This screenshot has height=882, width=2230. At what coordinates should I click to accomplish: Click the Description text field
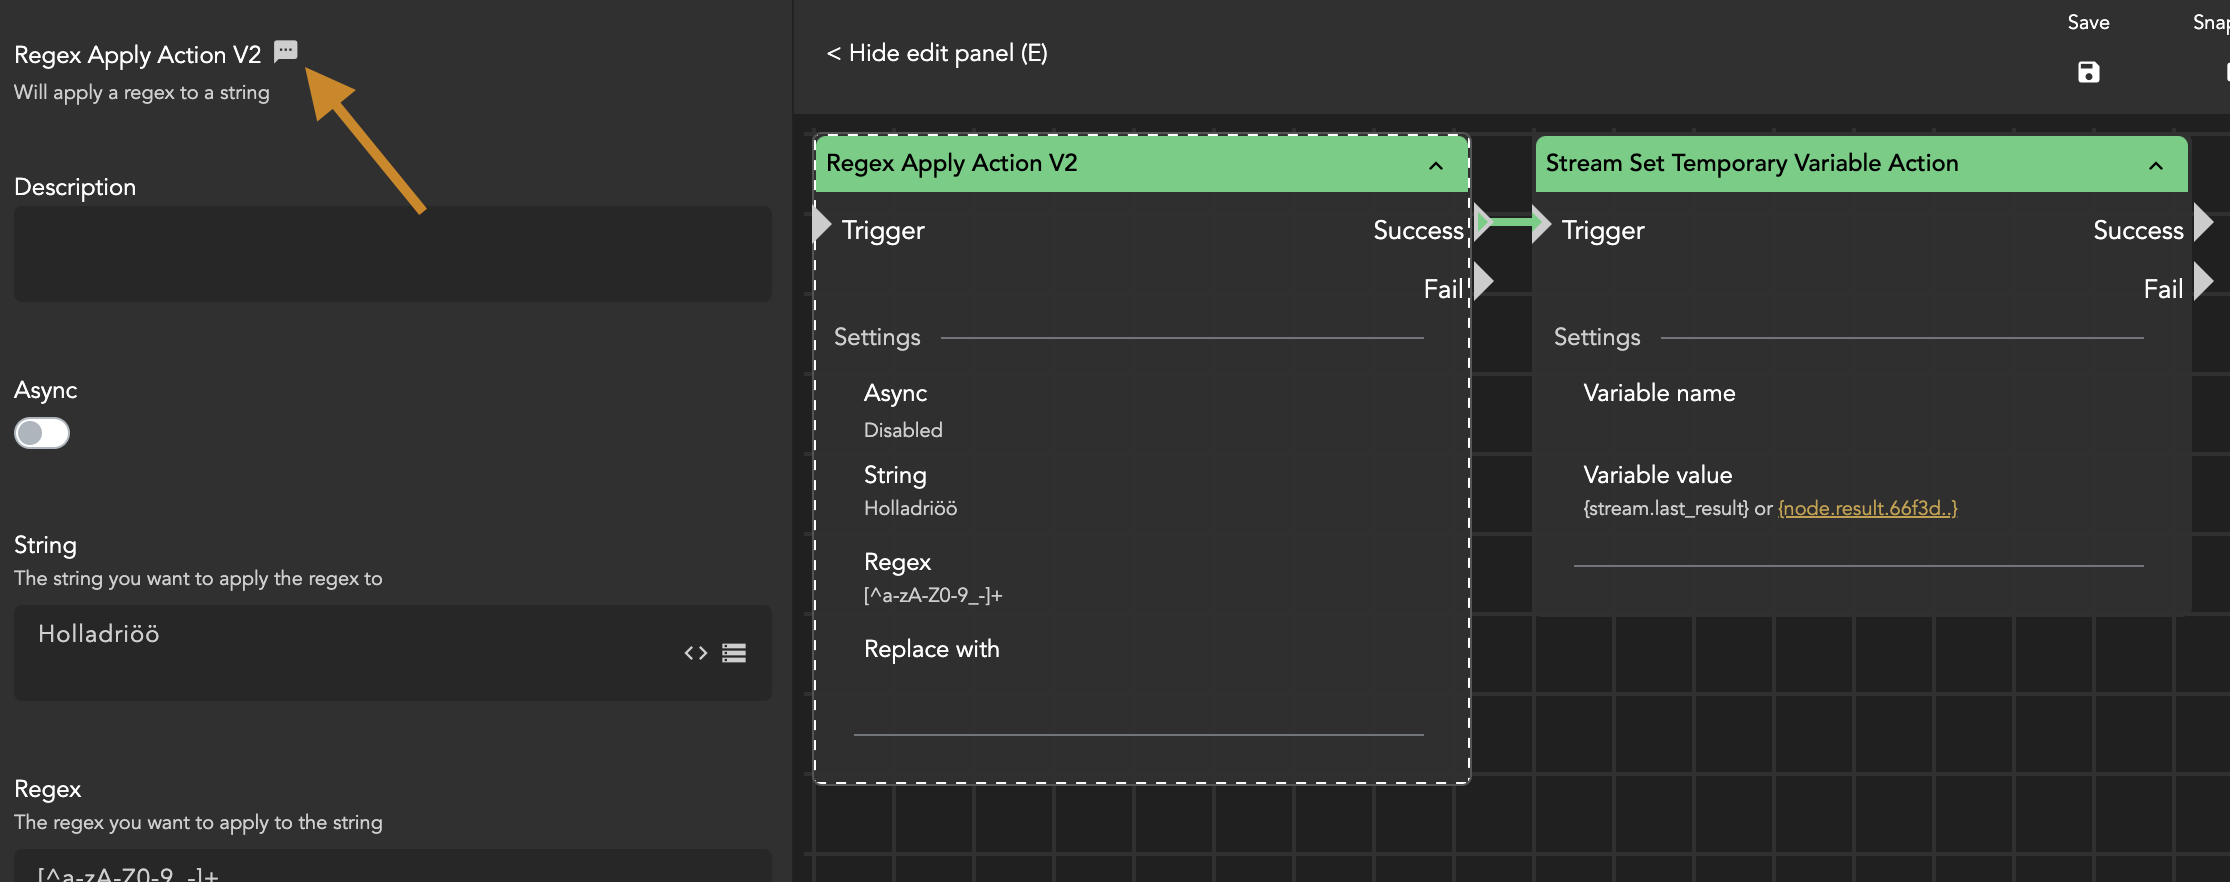point(392,254)
